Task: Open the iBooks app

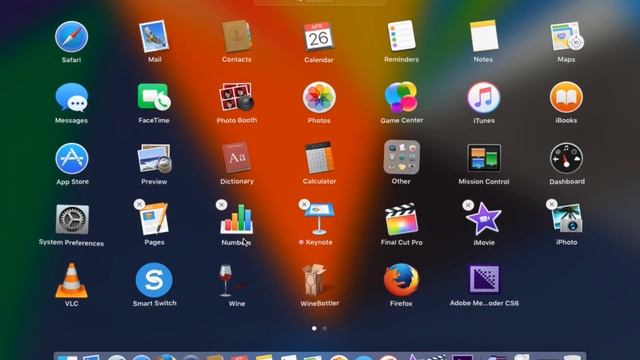Action: 566,97
